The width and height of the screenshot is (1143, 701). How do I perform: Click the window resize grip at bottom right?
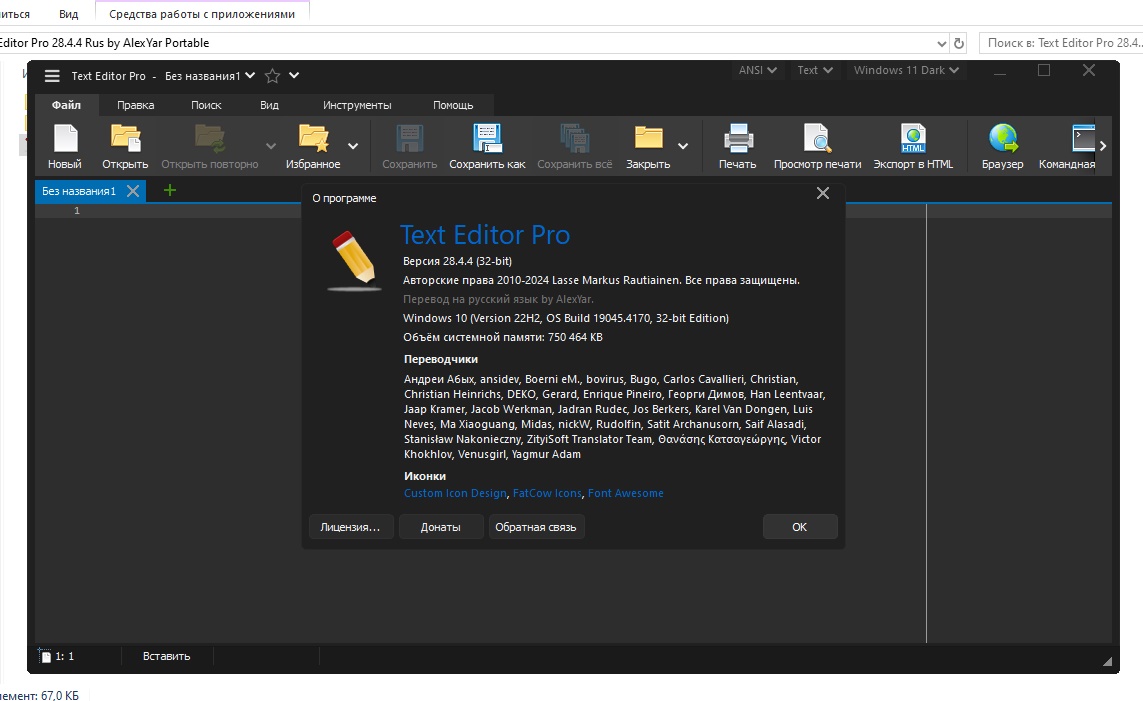click(1107, 661)
